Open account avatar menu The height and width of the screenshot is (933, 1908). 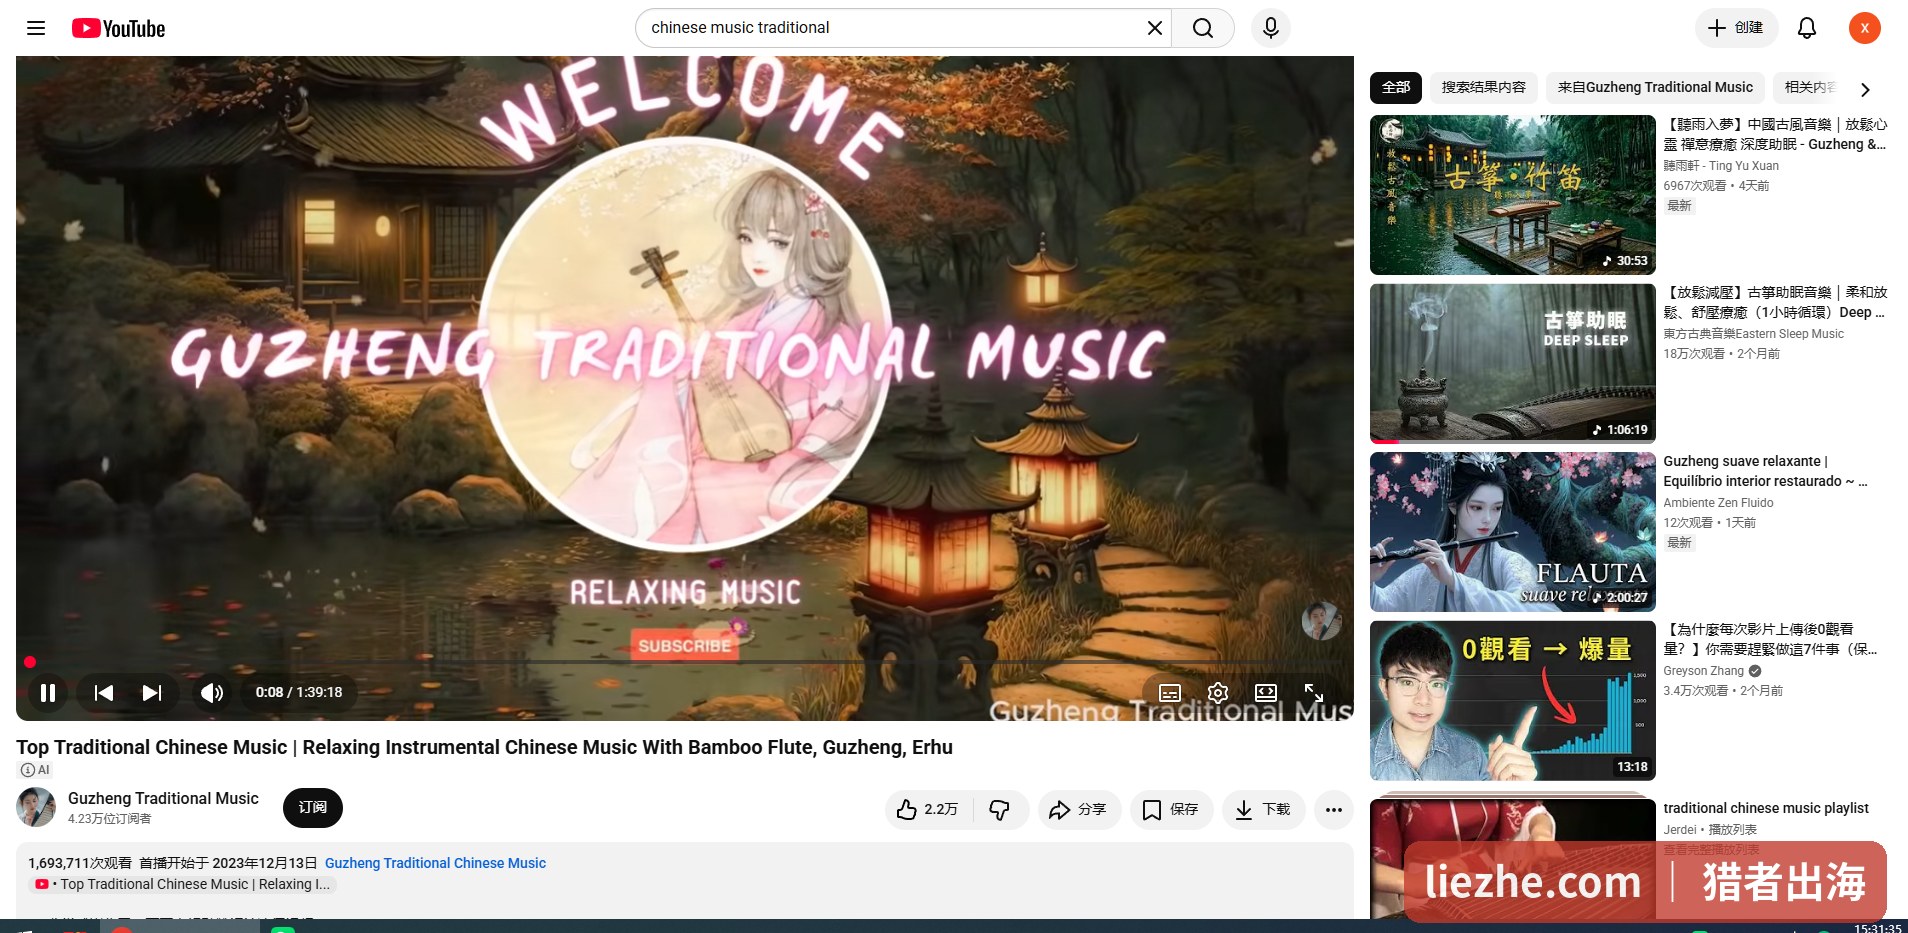[1864, 28]
